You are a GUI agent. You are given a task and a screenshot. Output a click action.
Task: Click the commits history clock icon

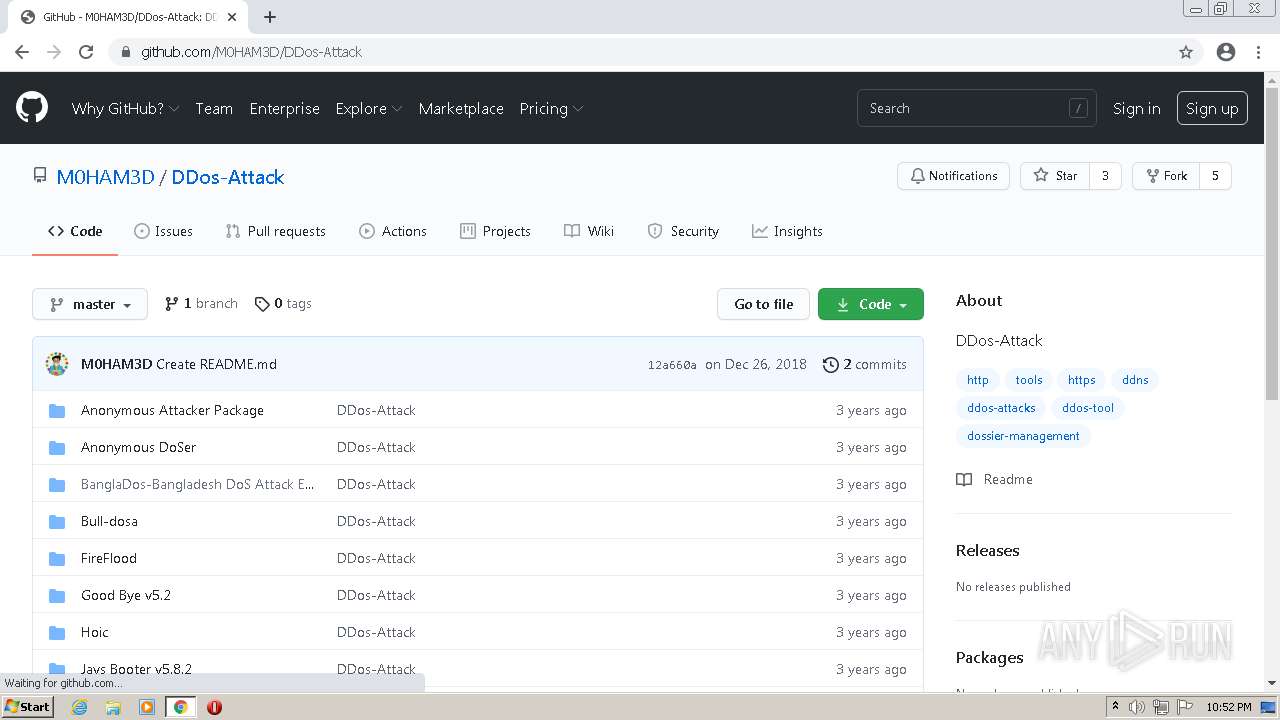click(x=830, y=365)
